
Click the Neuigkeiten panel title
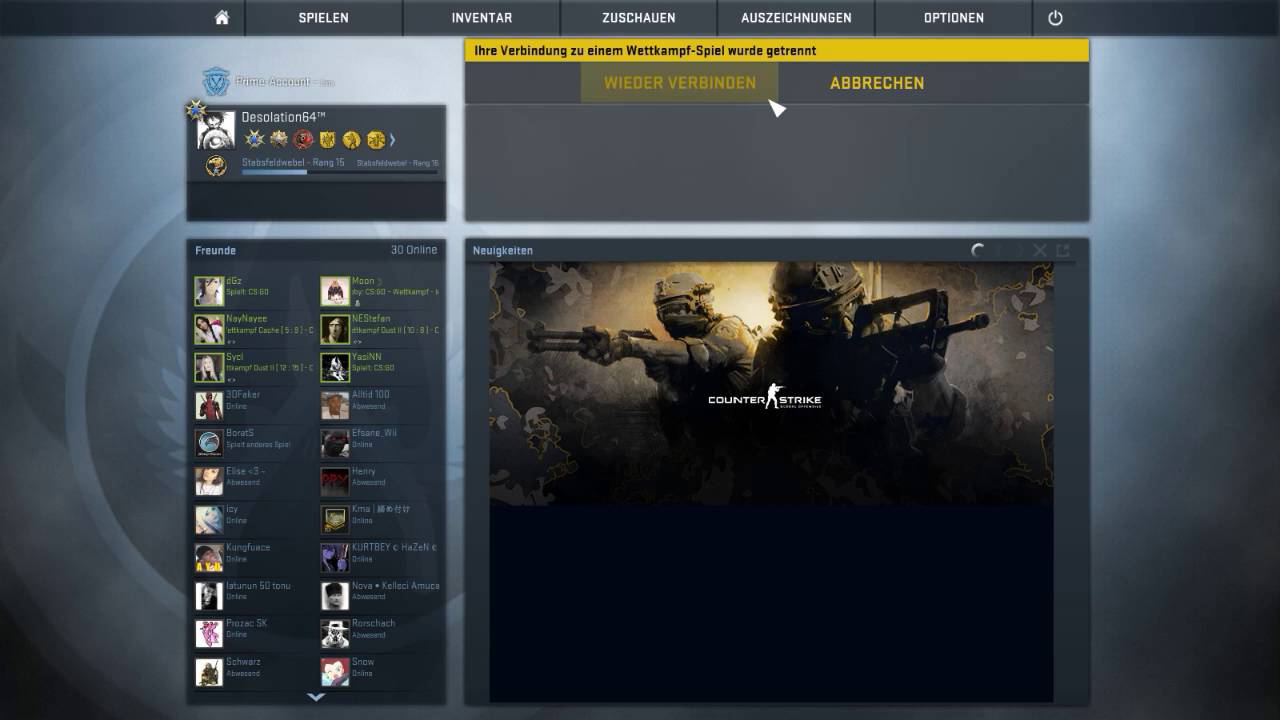pyautogui.click(x=503, y=251)
